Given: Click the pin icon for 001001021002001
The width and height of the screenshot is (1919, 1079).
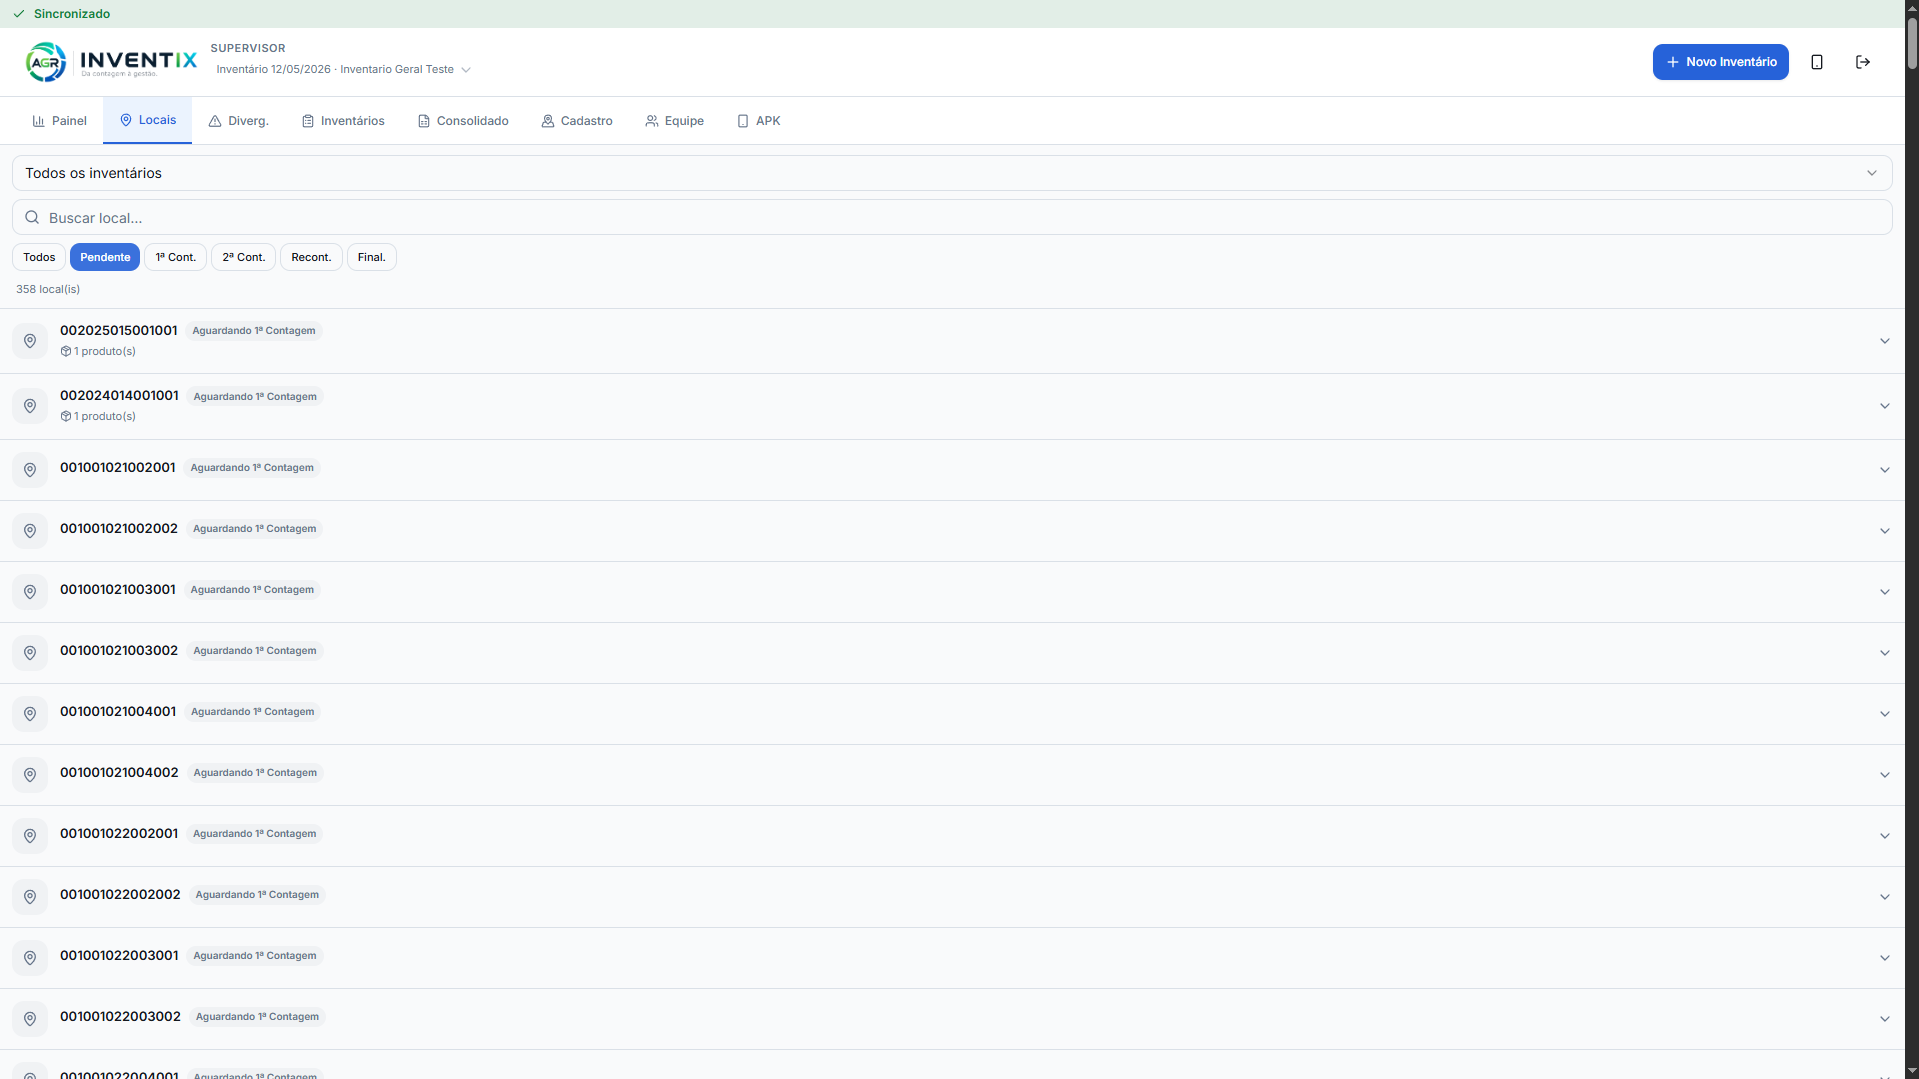Looking at the screenshot, I should tap(30, 470).
